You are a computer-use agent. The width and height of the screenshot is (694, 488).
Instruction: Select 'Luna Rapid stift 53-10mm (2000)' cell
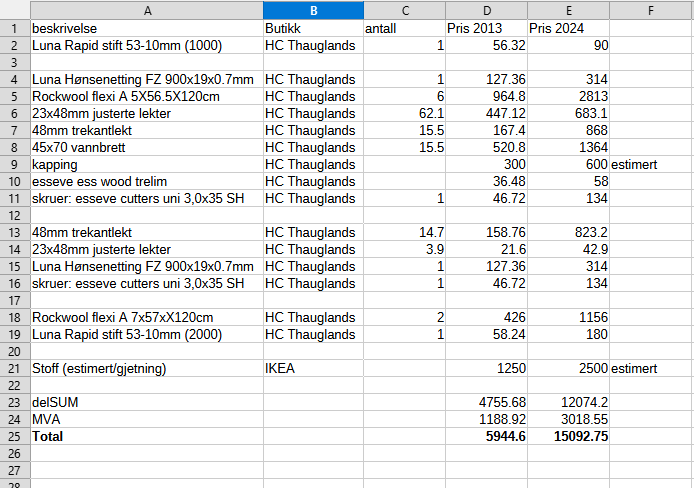click(x=147, y=334)
